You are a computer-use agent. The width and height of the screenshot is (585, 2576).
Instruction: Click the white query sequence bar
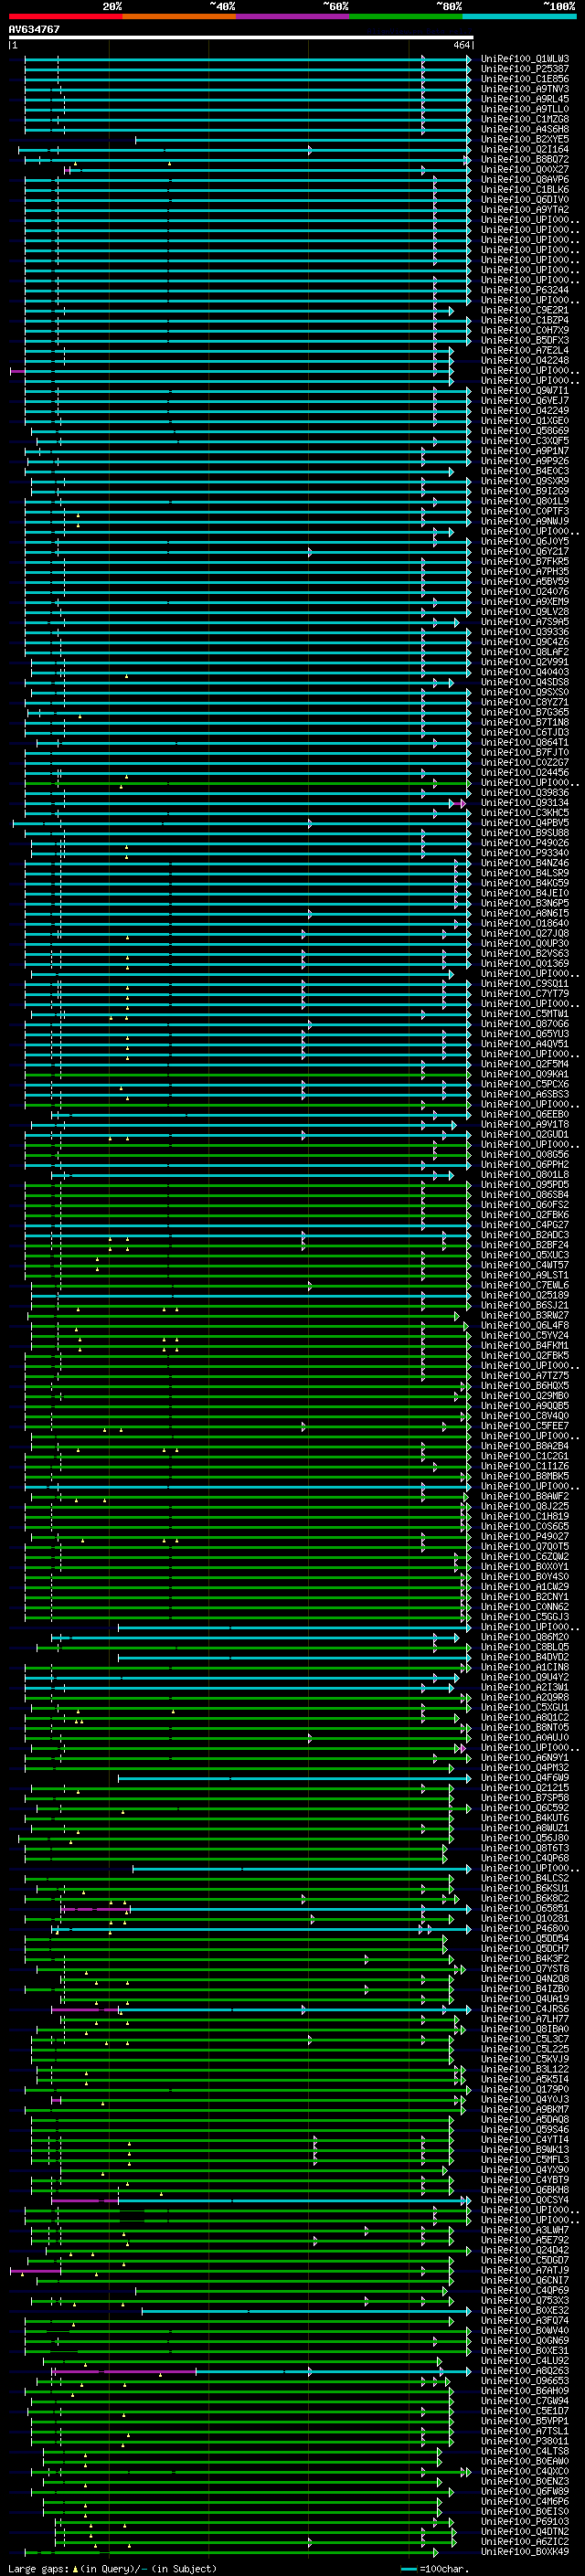tap(241, 37)
